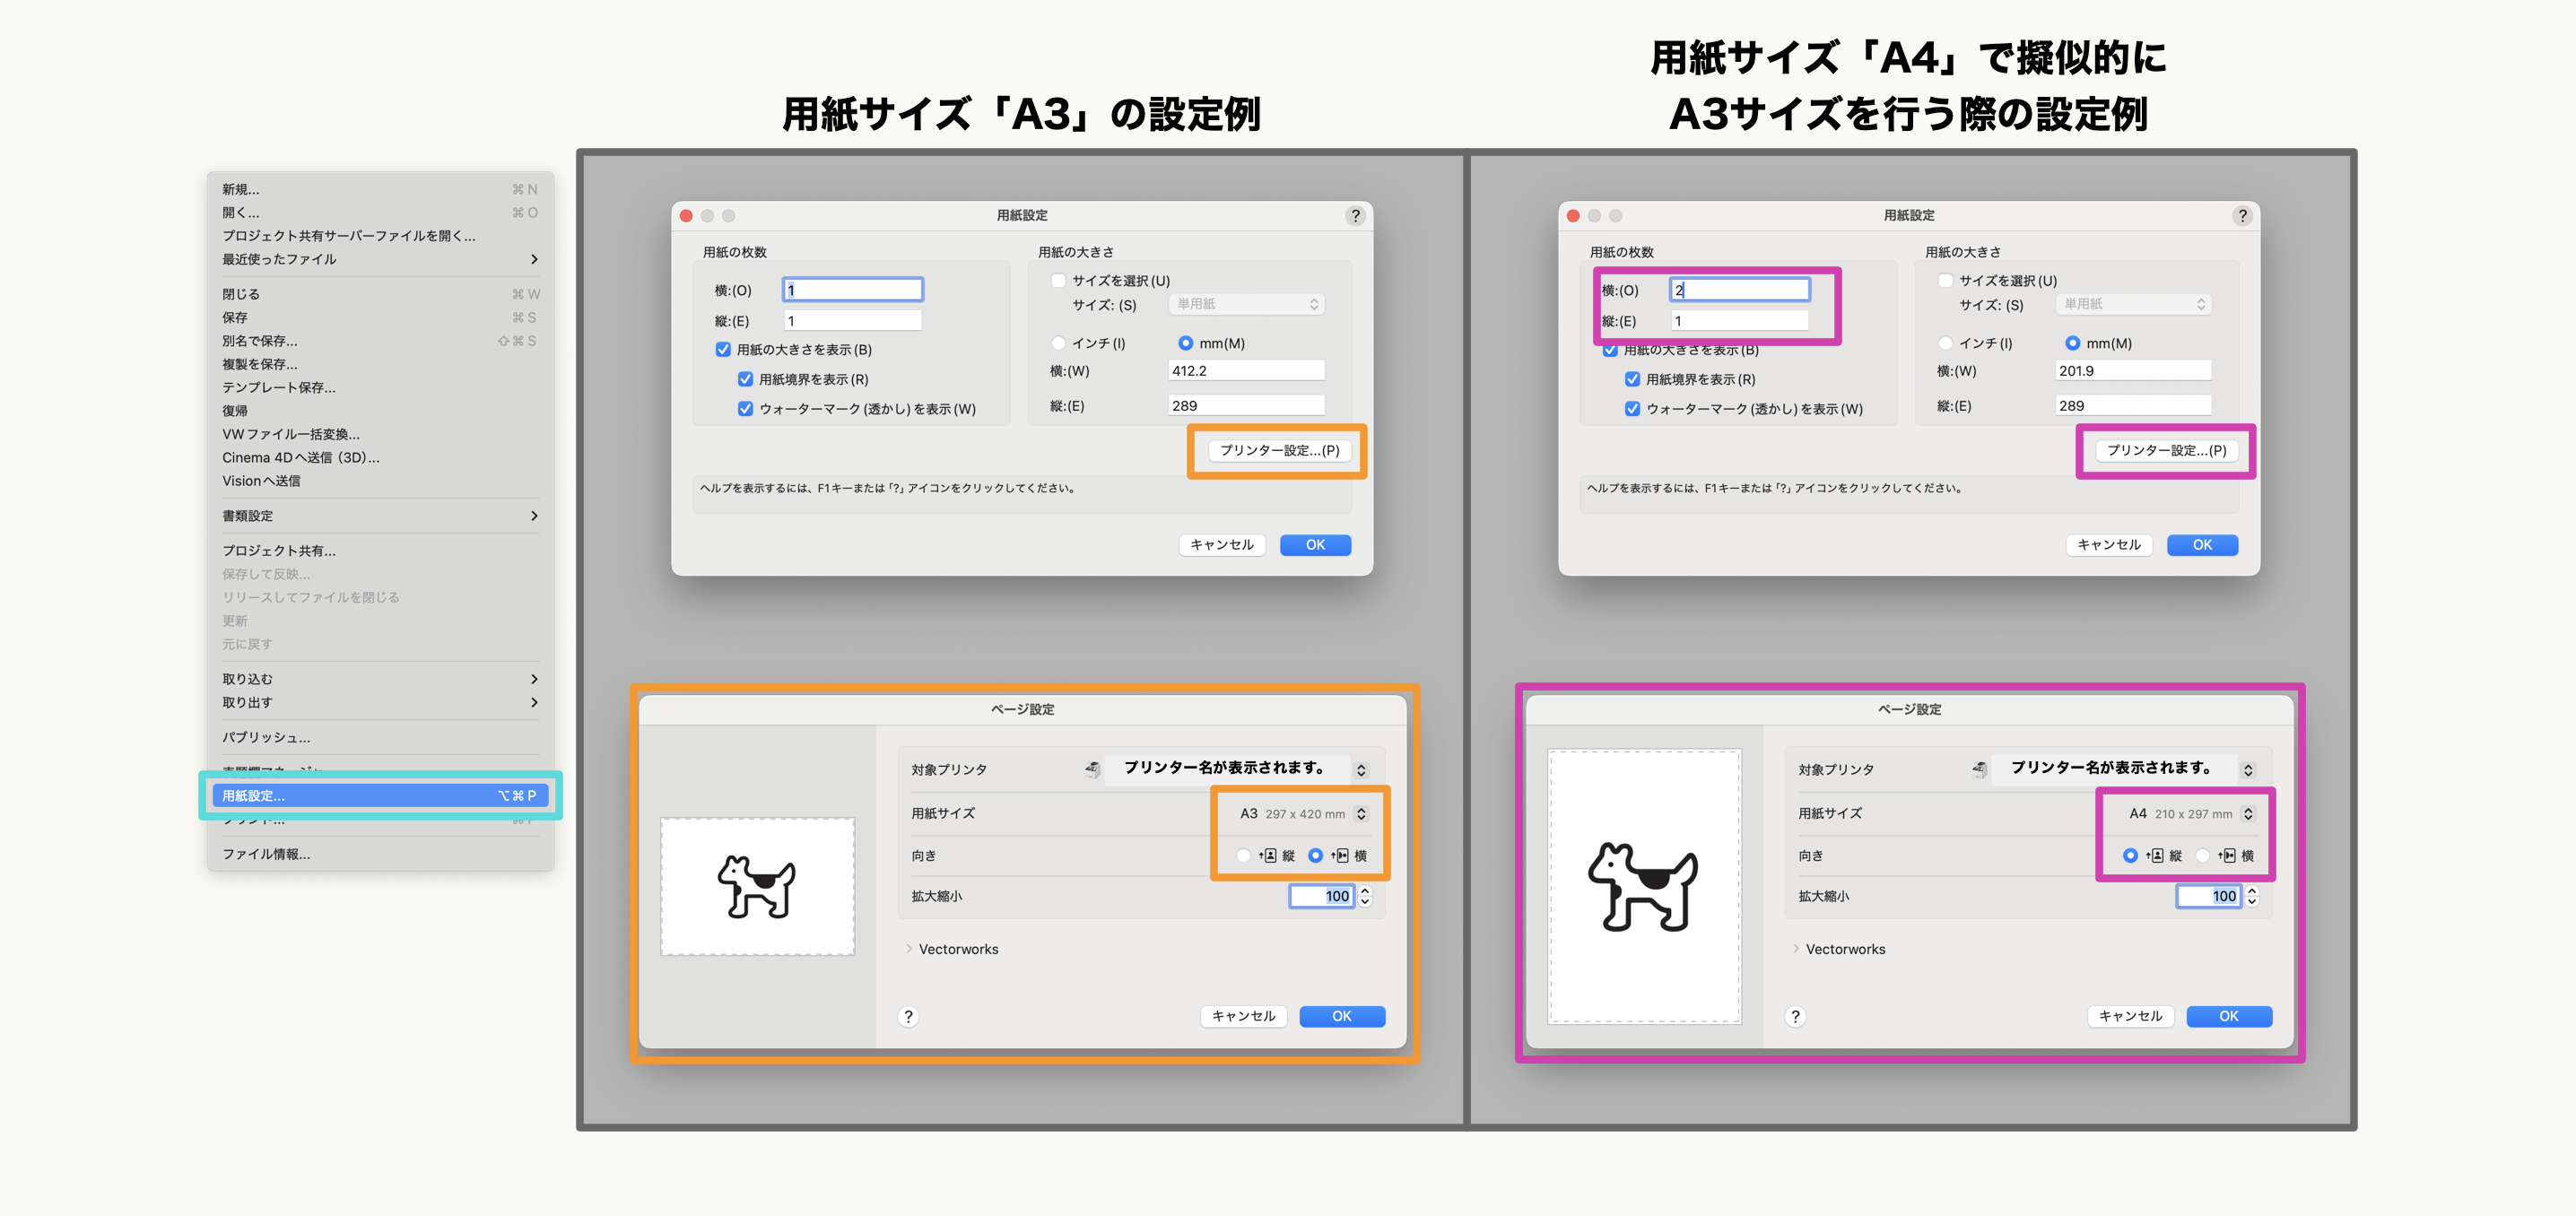Image resolution: width=2576 pixels, height=1216 pixels.
Task: Select インチ radio button in right dialog
Action: click(1945, 343)
